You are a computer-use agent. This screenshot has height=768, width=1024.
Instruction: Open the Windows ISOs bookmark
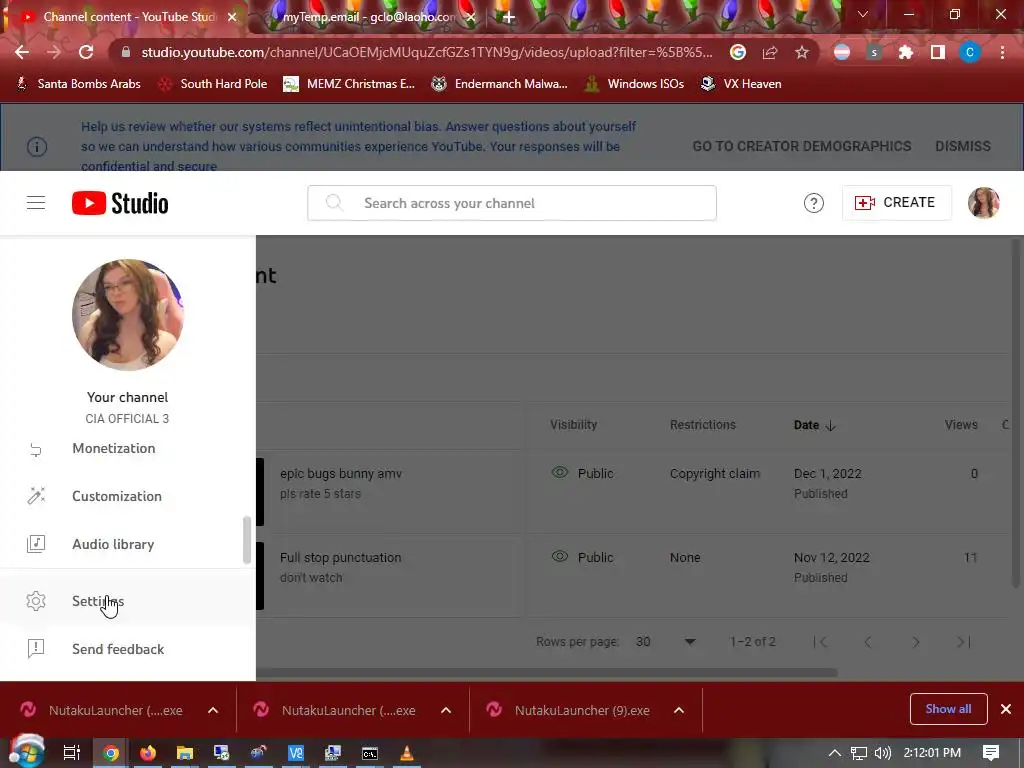(x=634, y=84)
